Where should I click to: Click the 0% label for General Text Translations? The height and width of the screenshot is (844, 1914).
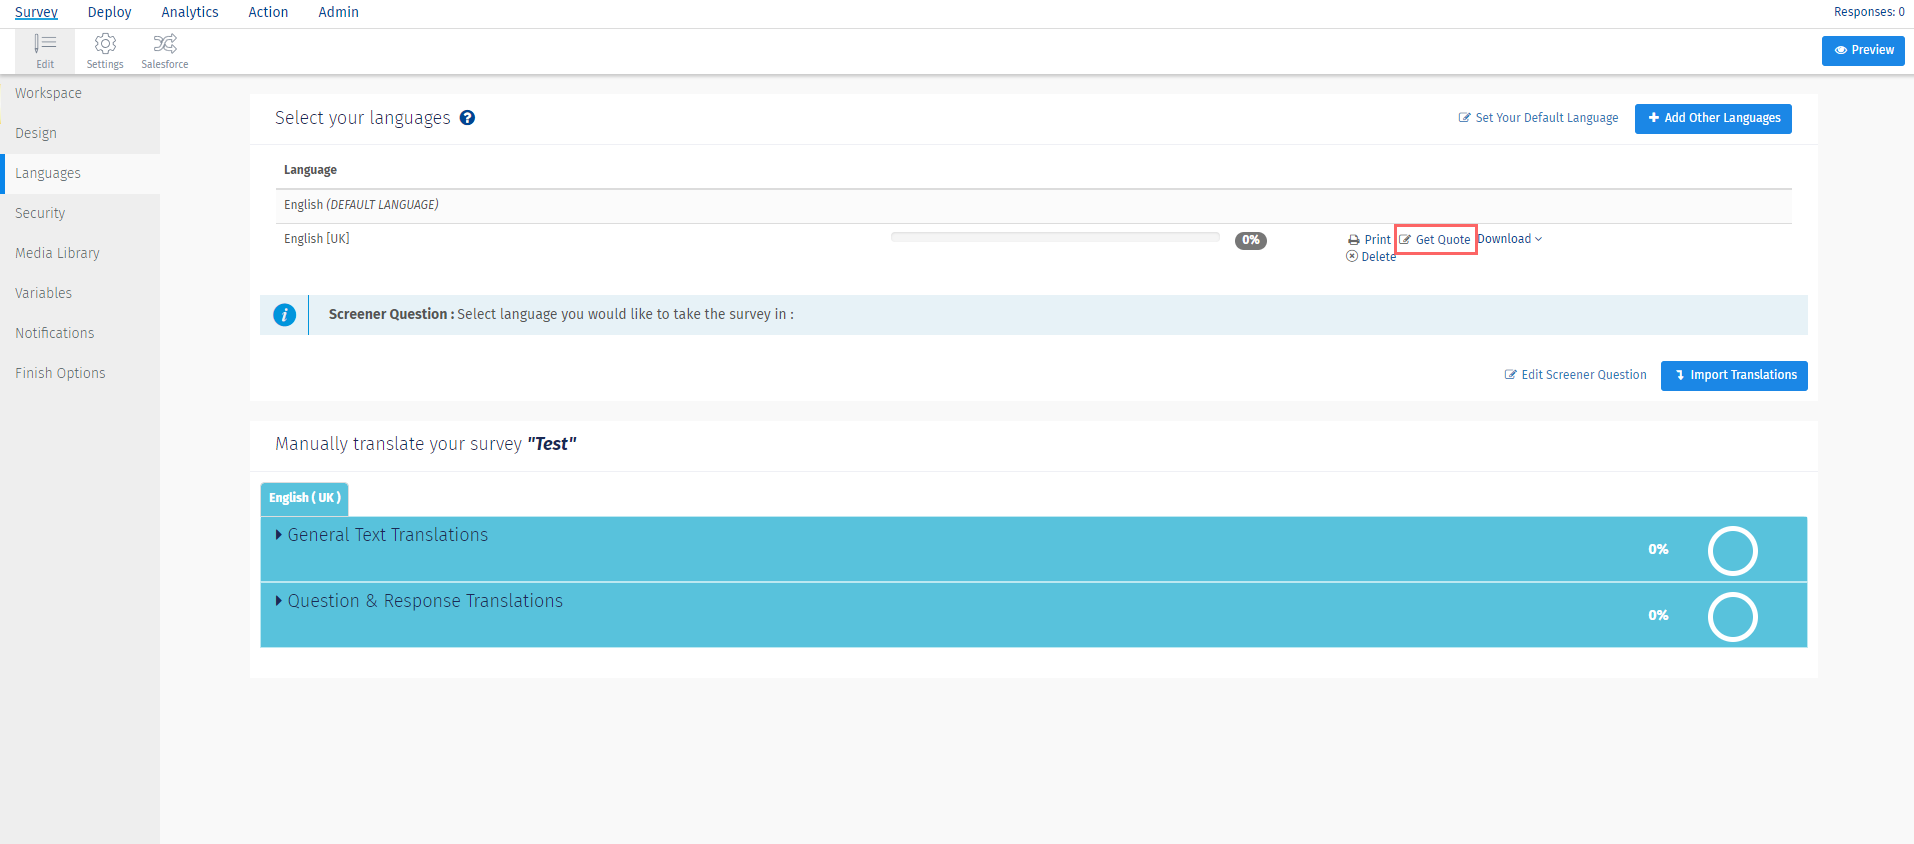tap(1658, 550)
